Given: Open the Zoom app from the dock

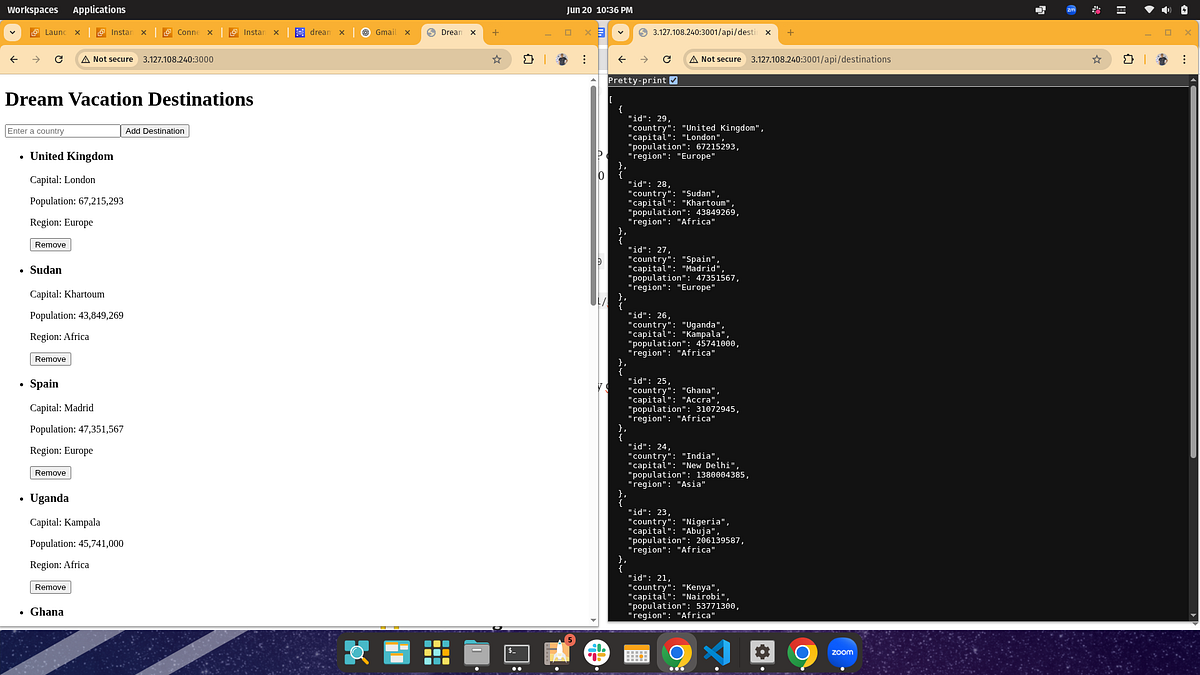Looking at the screenshot, I should tap(841, 653).
